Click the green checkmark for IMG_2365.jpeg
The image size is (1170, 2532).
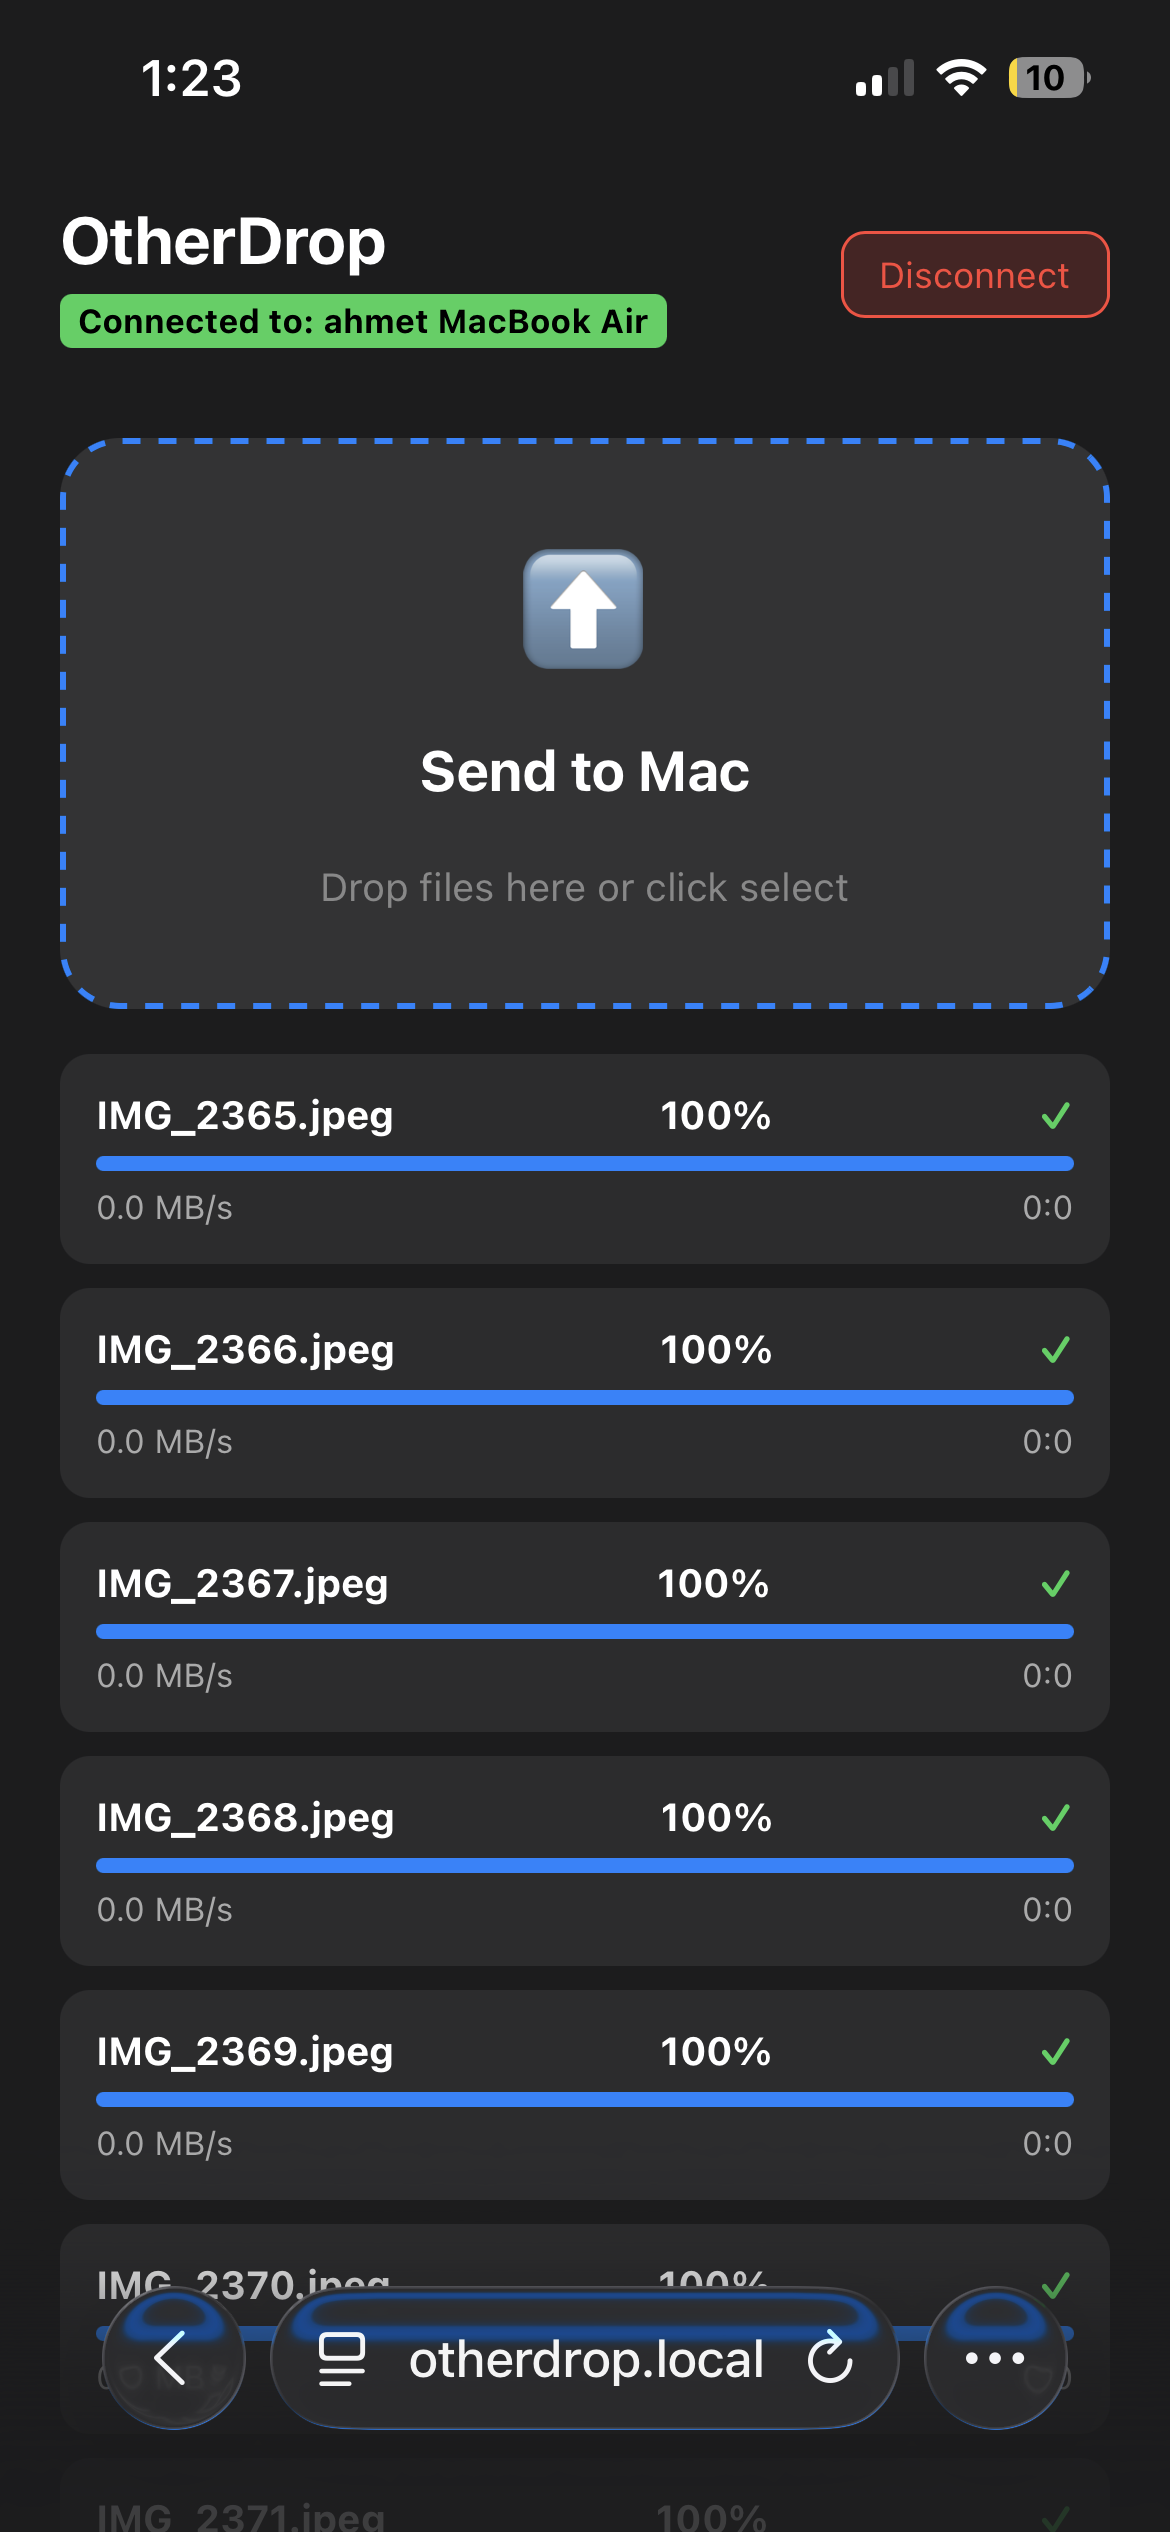pos(1055,1115)
